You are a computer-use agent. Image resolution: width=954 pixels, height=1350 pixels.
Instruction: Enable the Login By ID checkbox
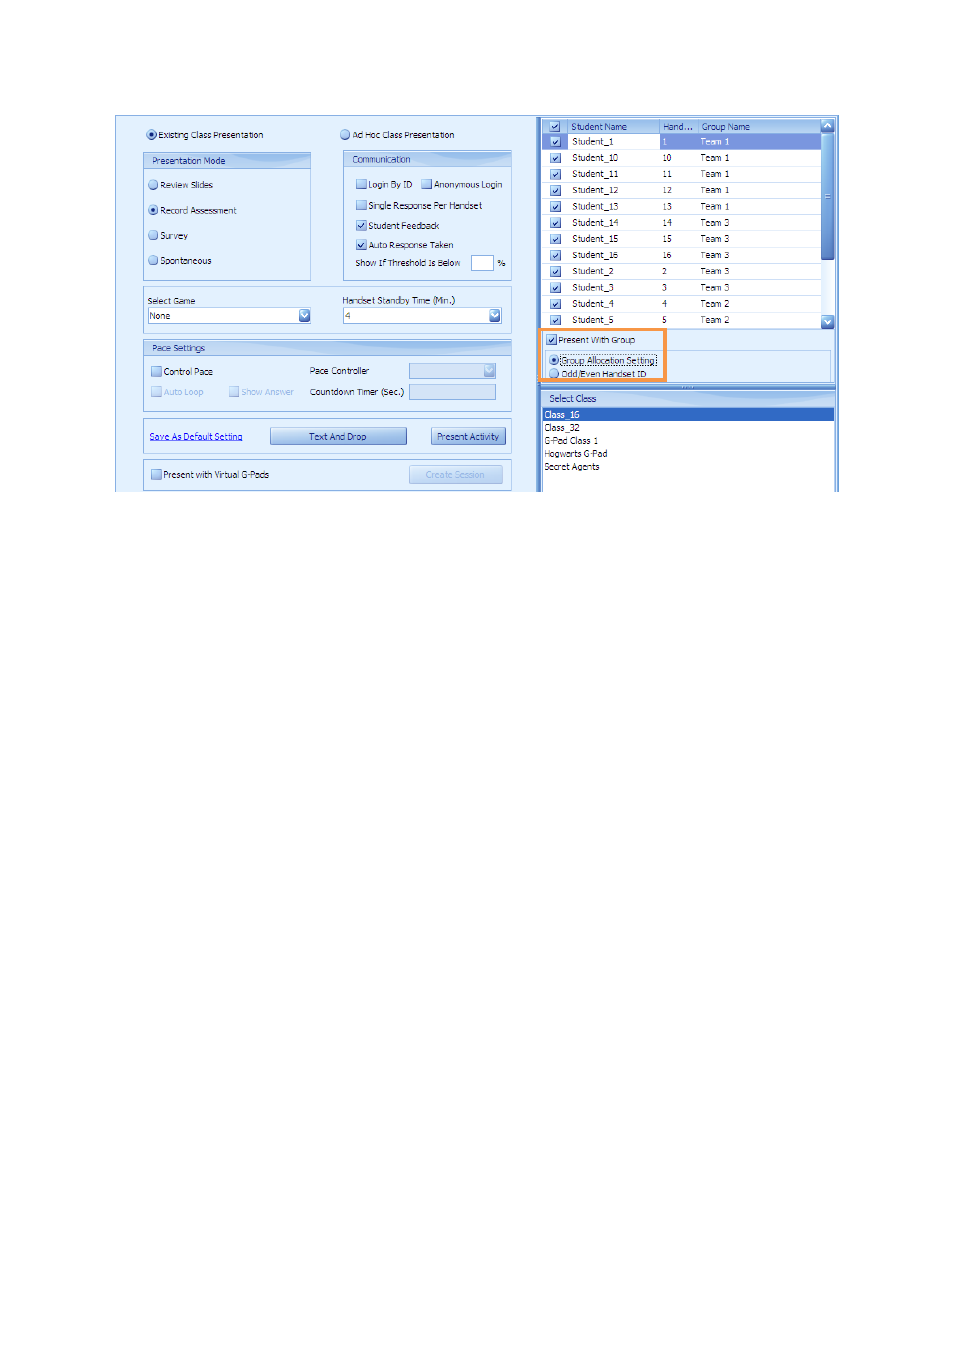pos(361,185)
